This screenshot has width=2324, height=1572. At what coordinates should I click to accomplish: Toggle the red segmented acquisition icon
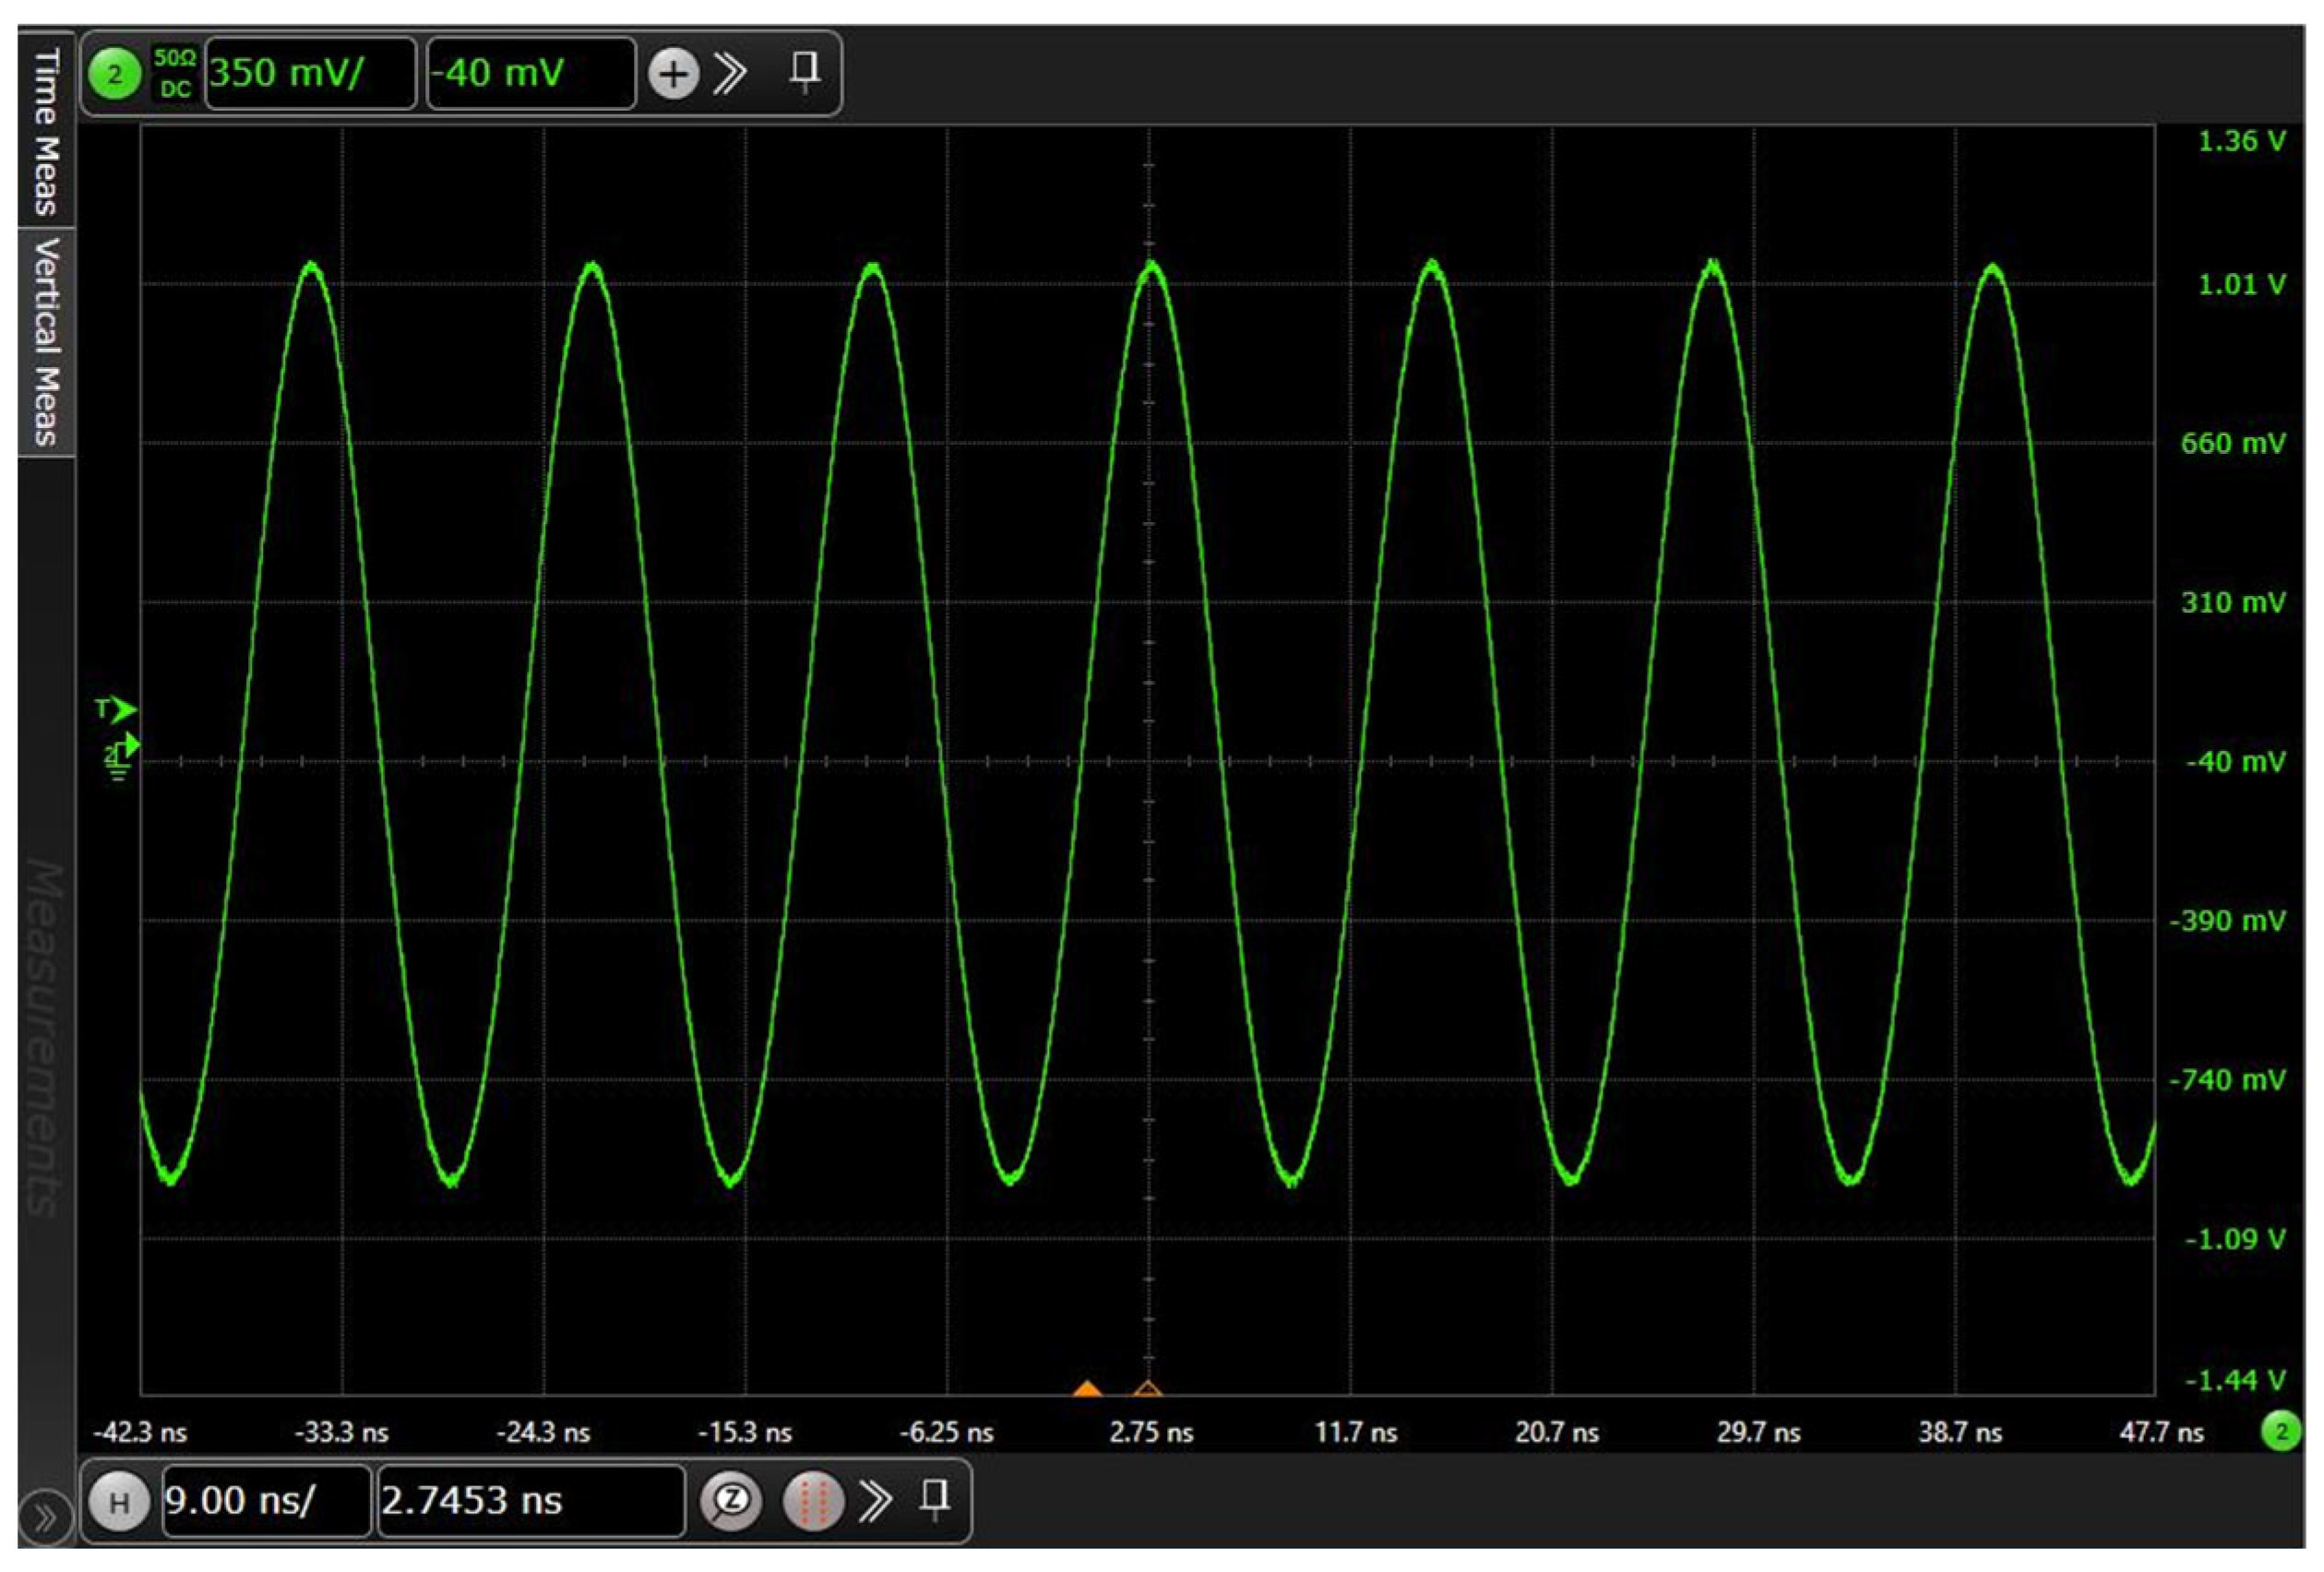click(x=813, y=1500)
